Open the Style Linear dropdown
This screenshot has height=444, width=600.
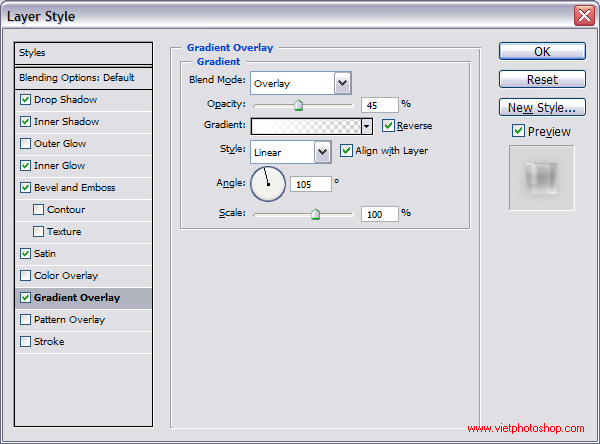click(x=322, y=152)
